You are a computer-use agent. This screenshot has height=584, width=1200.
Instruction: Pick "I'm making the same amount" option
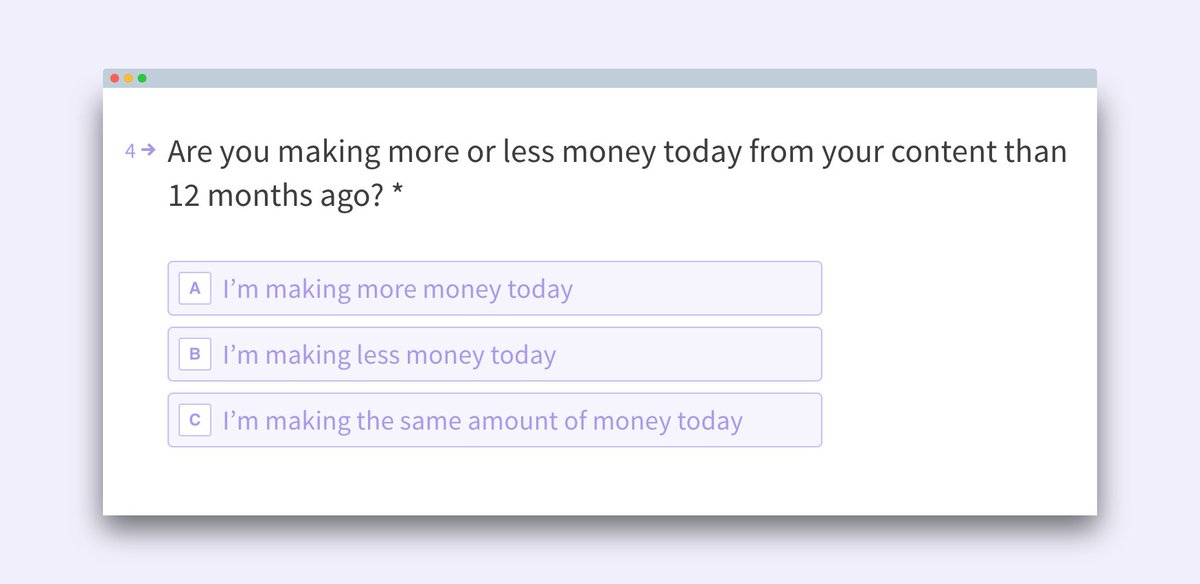click(x=494, y=420)
